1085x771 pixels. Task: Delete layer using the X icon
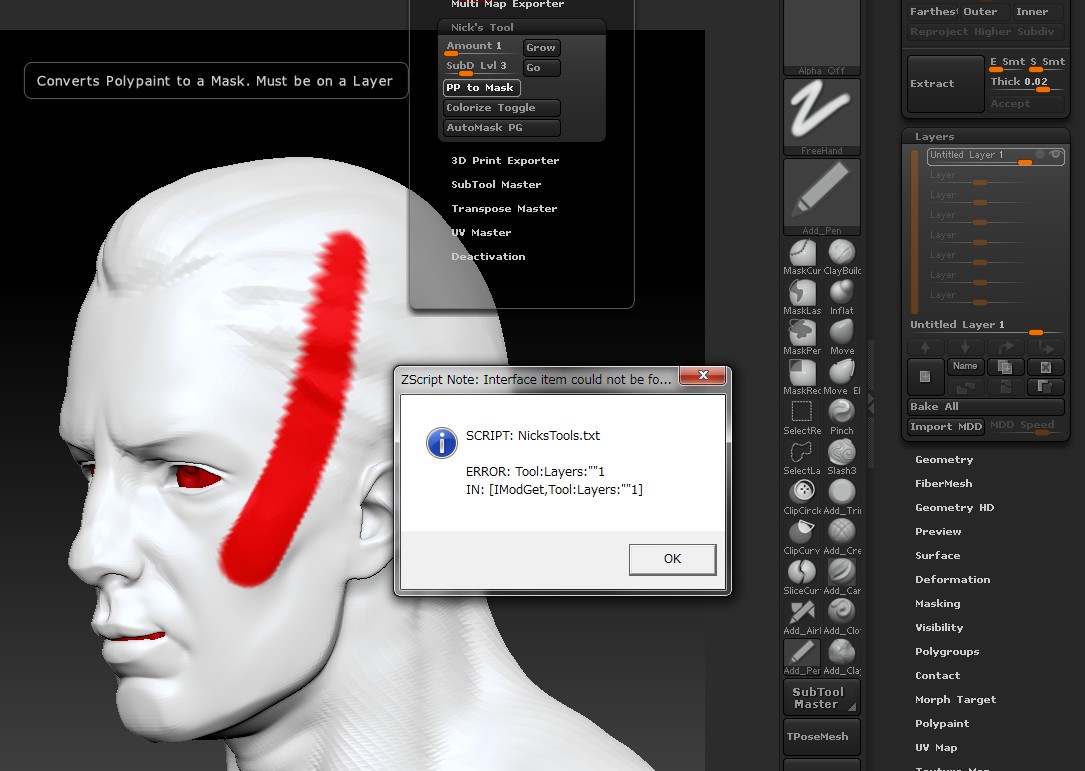pos(1045,367)
